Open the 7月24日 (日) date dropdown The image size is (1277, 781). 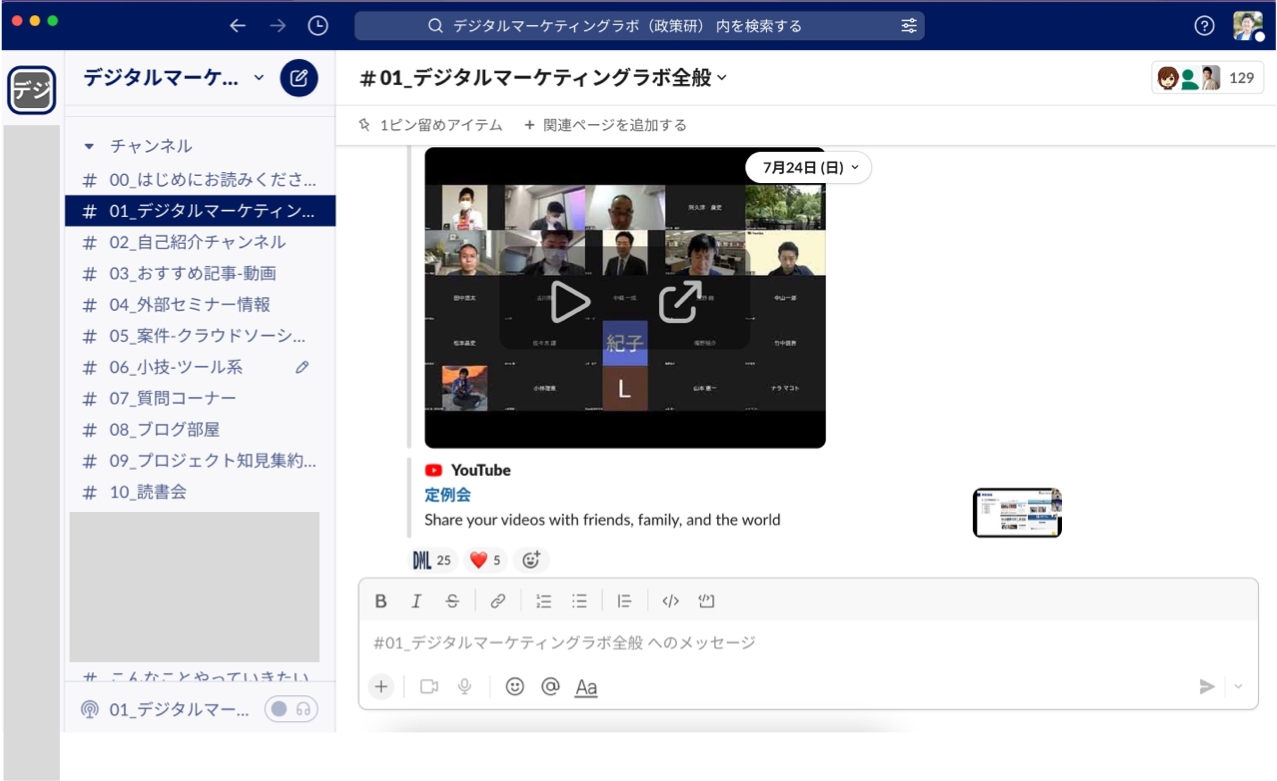coord(809,167)
